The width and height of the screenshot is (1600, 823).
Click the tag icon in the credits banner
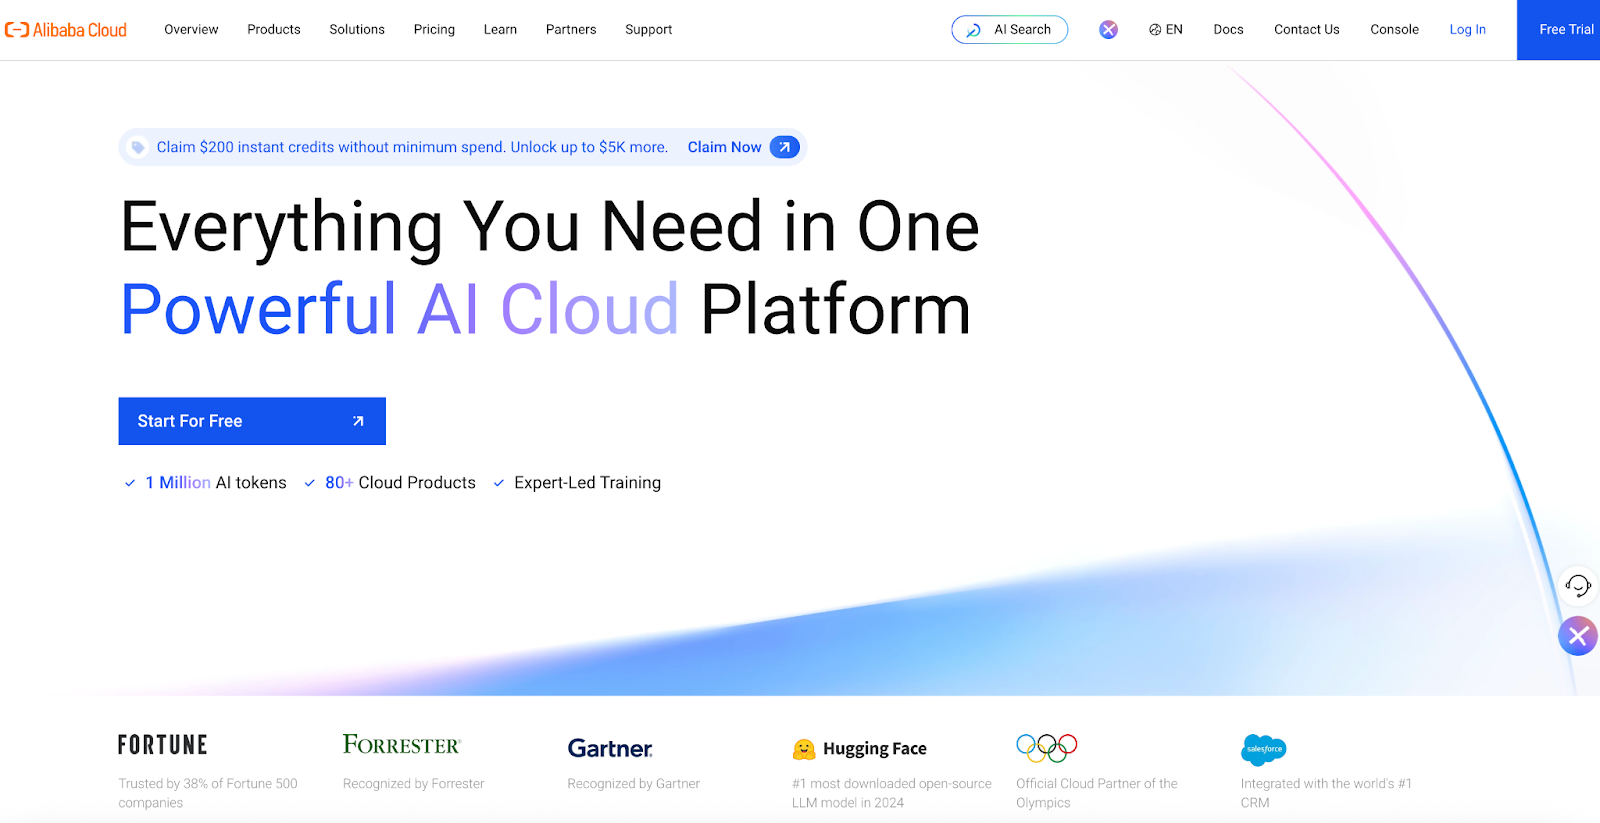138,147
